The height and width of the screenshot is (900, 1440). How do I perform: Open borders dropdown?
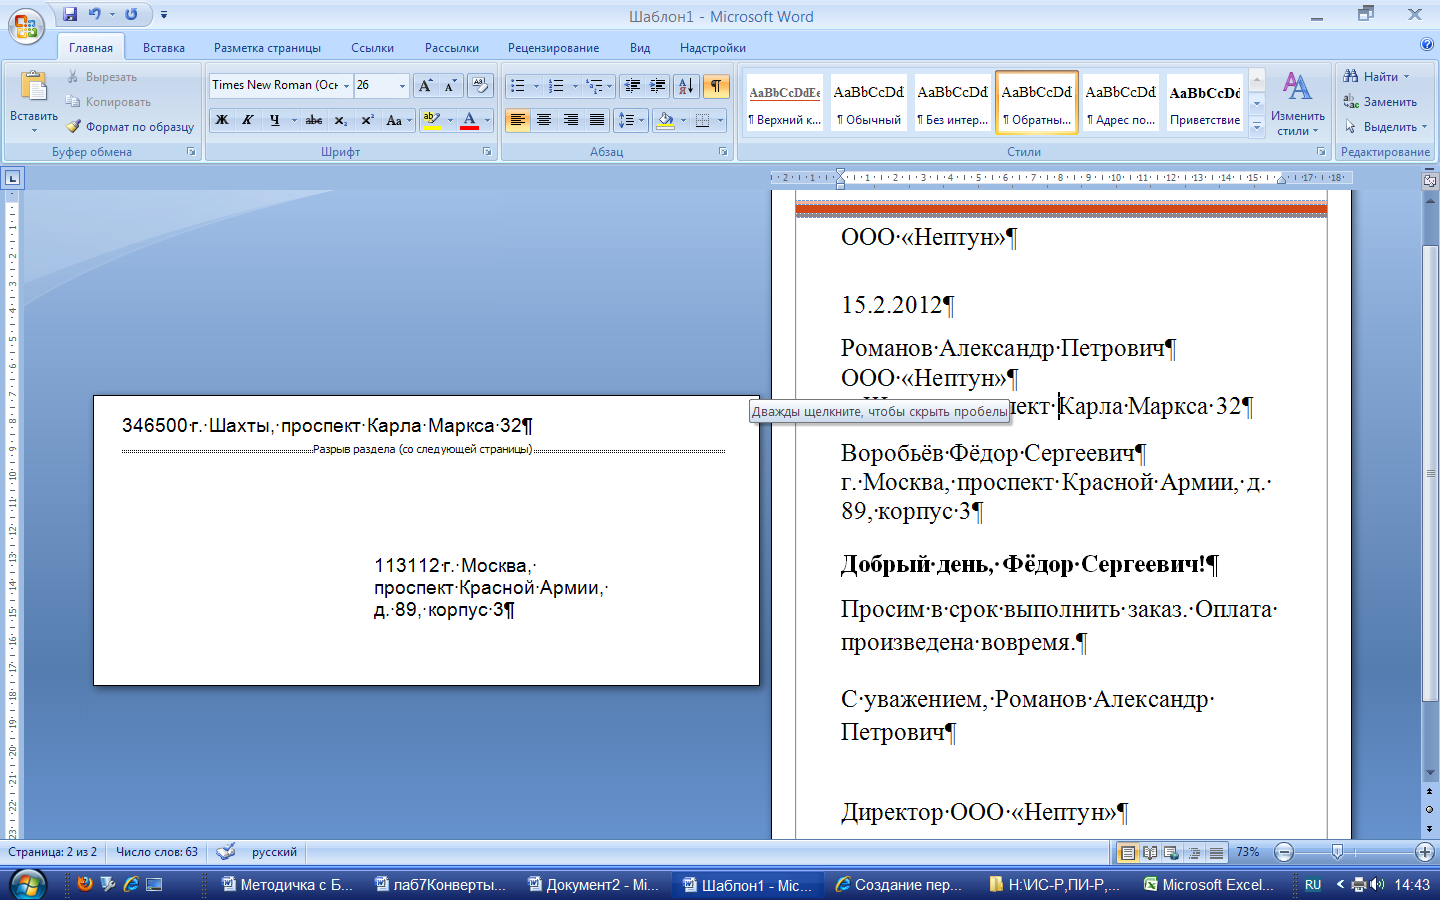tap(719, 120)
